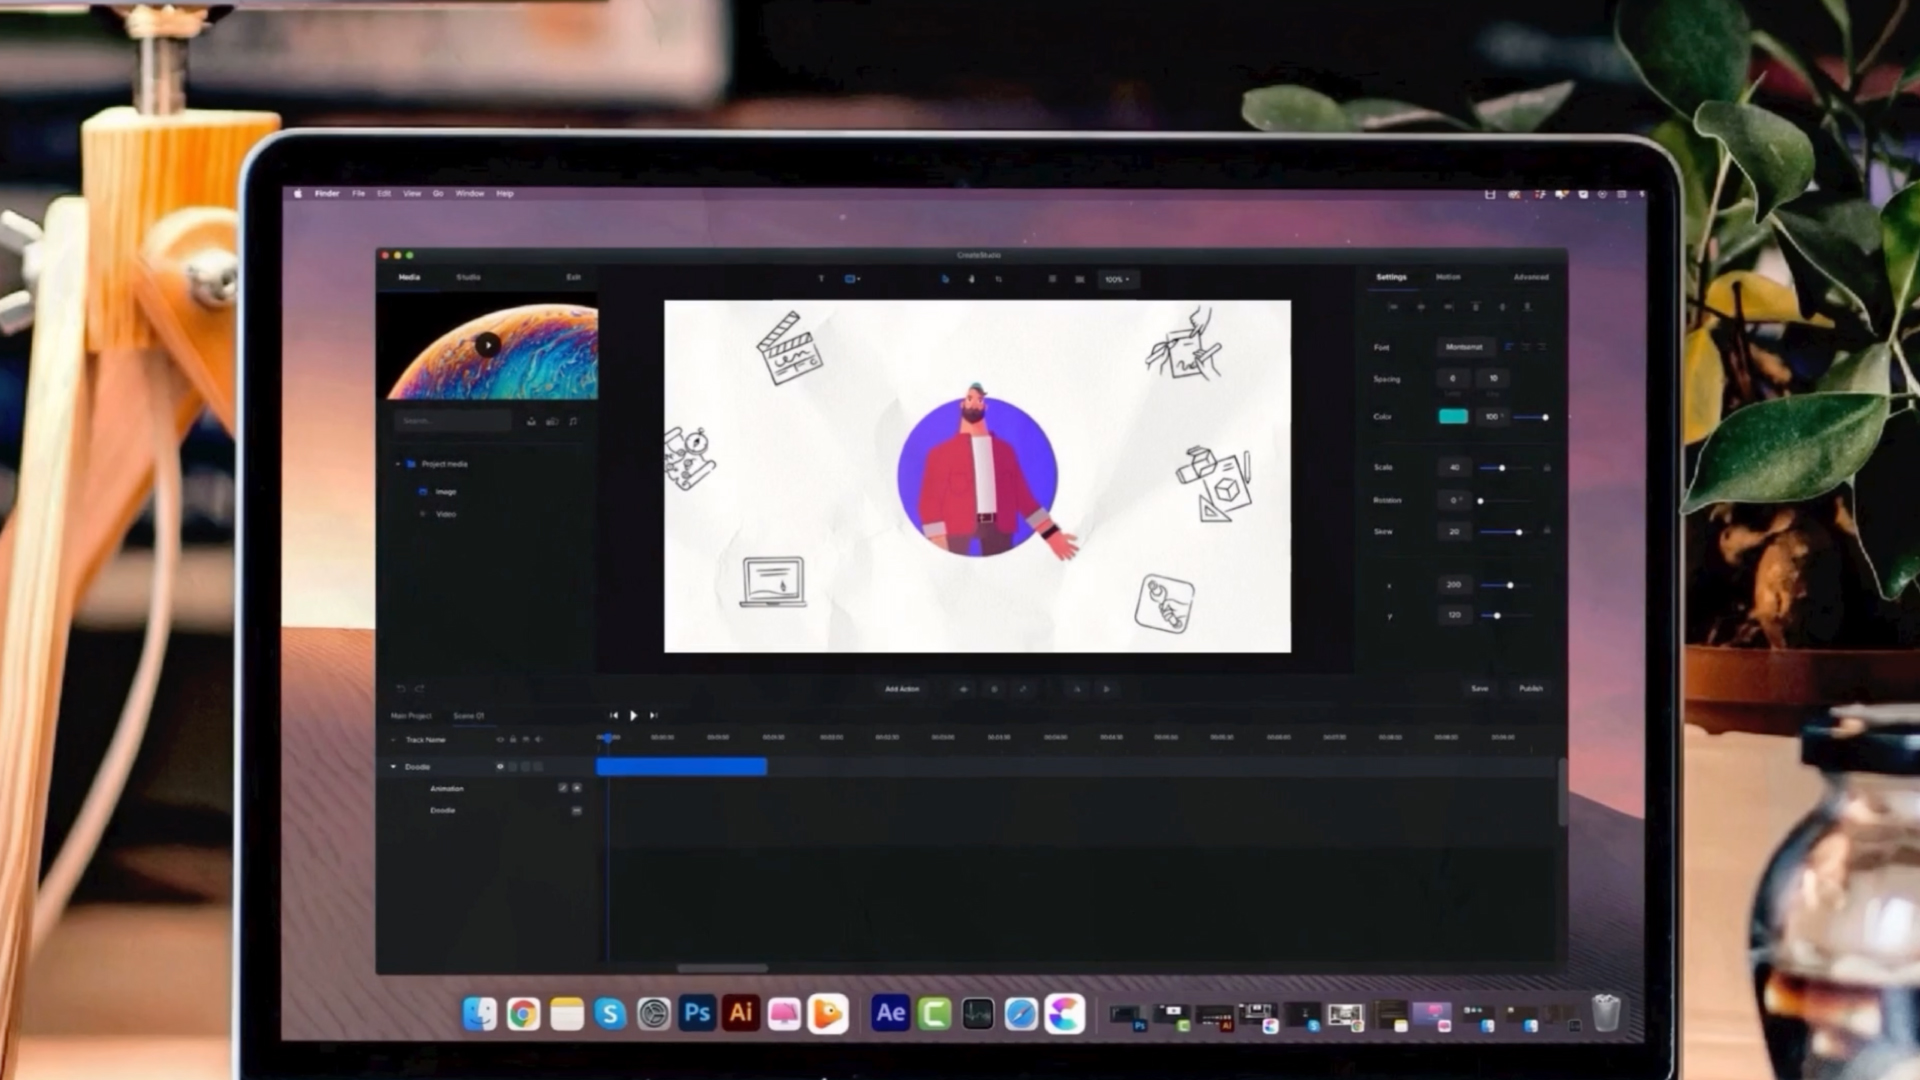This screenshot has width=1920, height=1080.
Task: Hide the Doodle track with its eye toggle
Action: [500, 767]
